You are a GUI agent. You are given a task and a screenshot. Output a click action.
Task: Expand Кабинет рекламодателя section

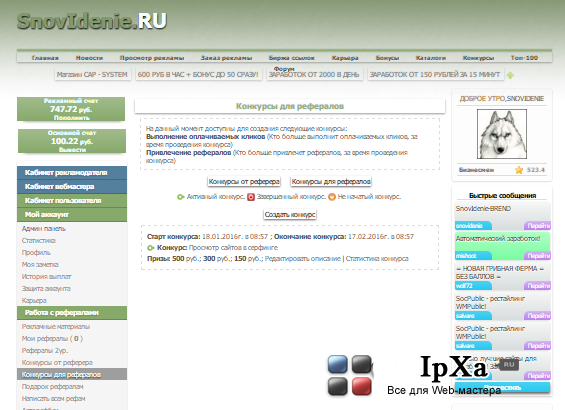tap(72, 173)
